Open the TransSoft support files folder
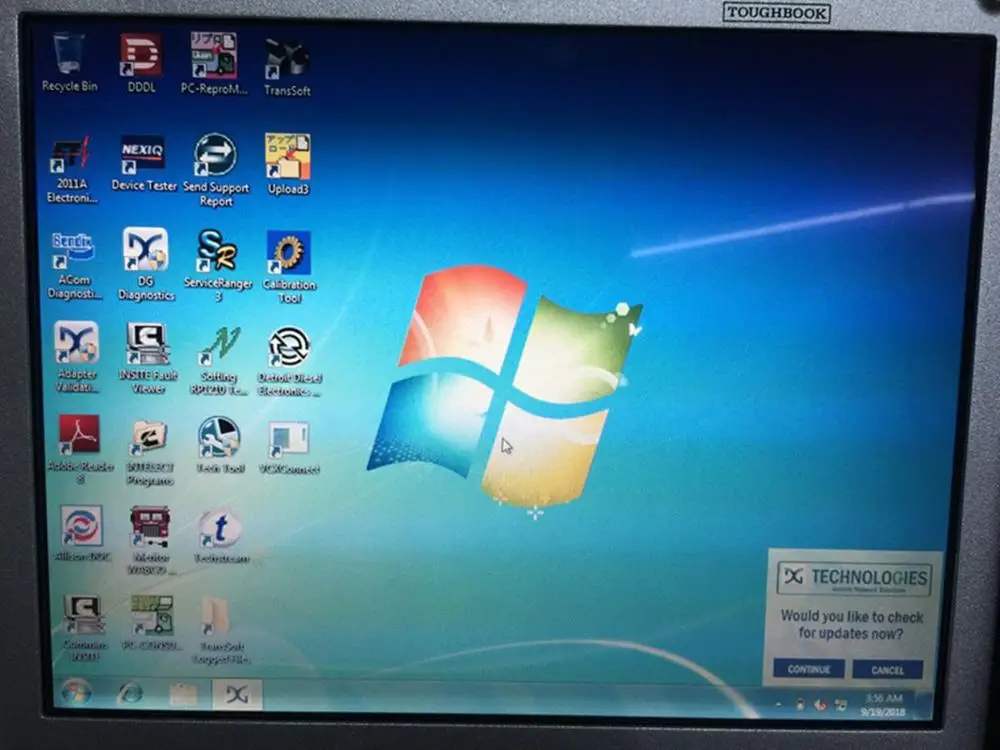The image size is (1000, 750). [219, 630]
